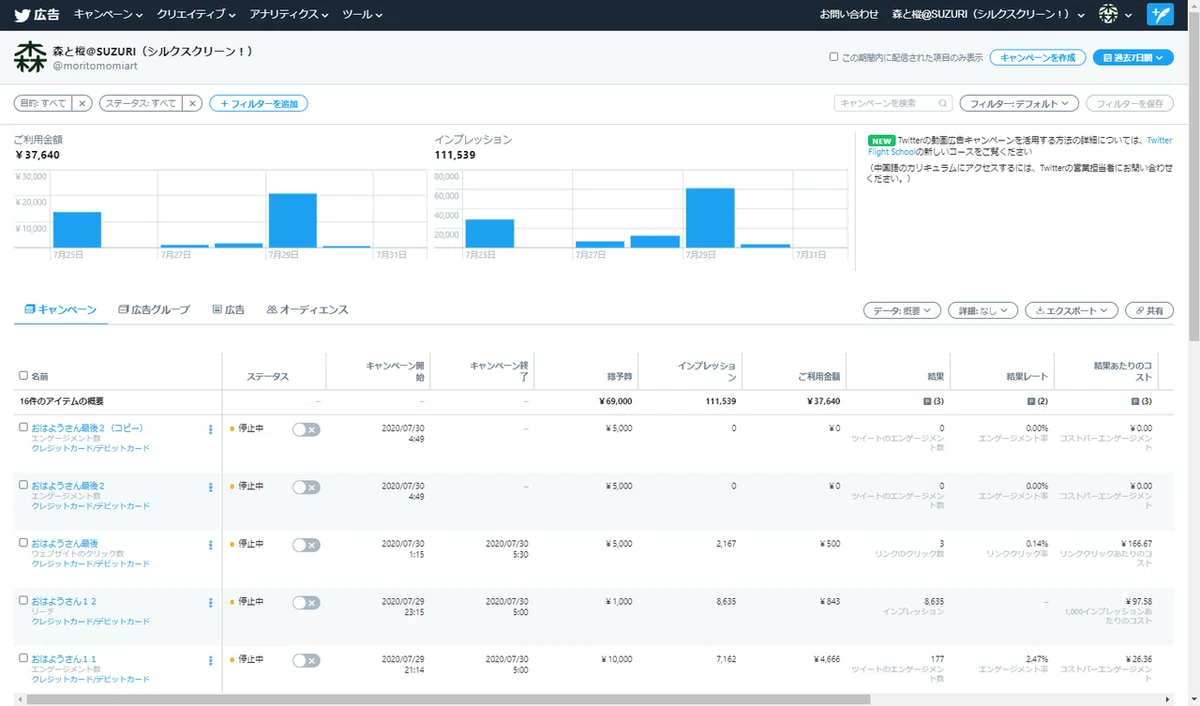Open the three-dot menu for おはようさん１１

pos(210,661)
